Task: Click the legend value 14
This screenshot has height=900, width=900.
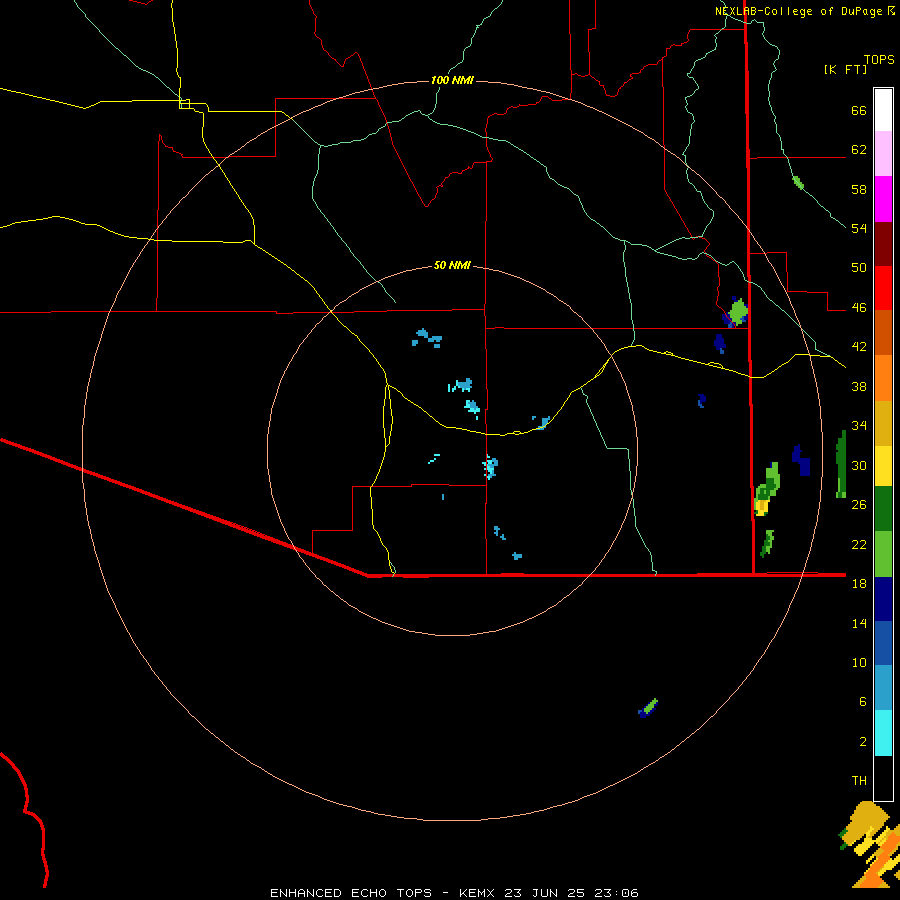Action: point(859,623)
